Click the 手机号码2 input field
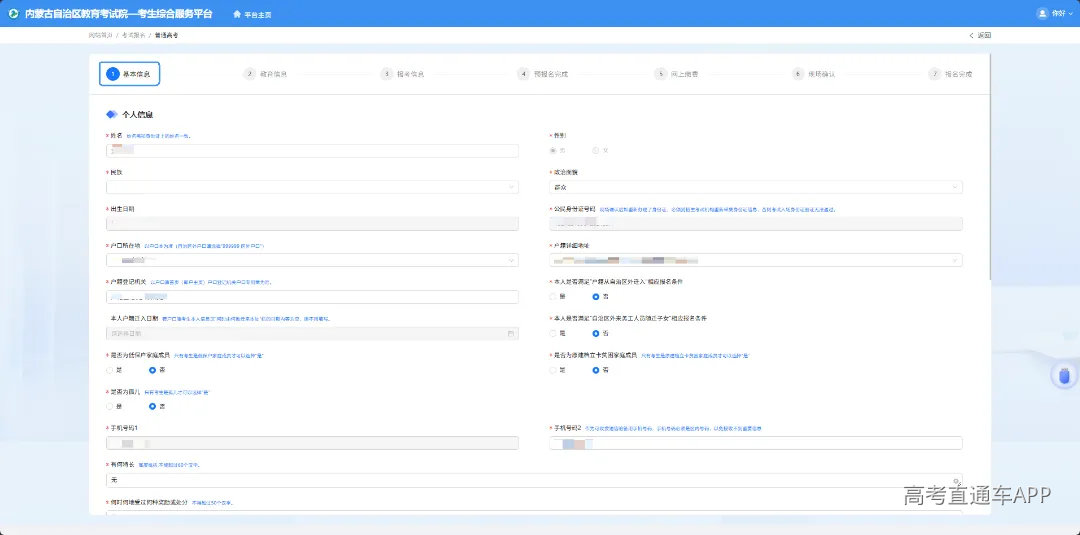 pos(756,443)
